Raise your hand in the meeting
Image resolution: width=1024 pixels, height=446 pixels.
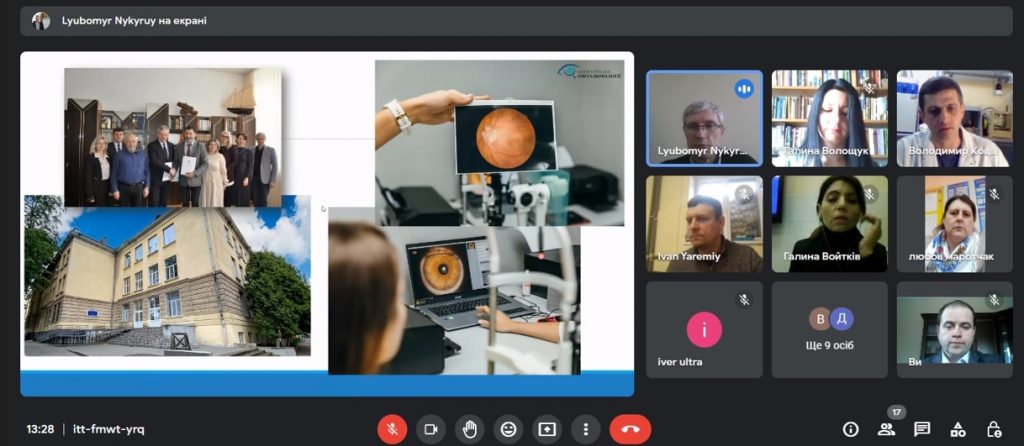click(x=469, y=429)
